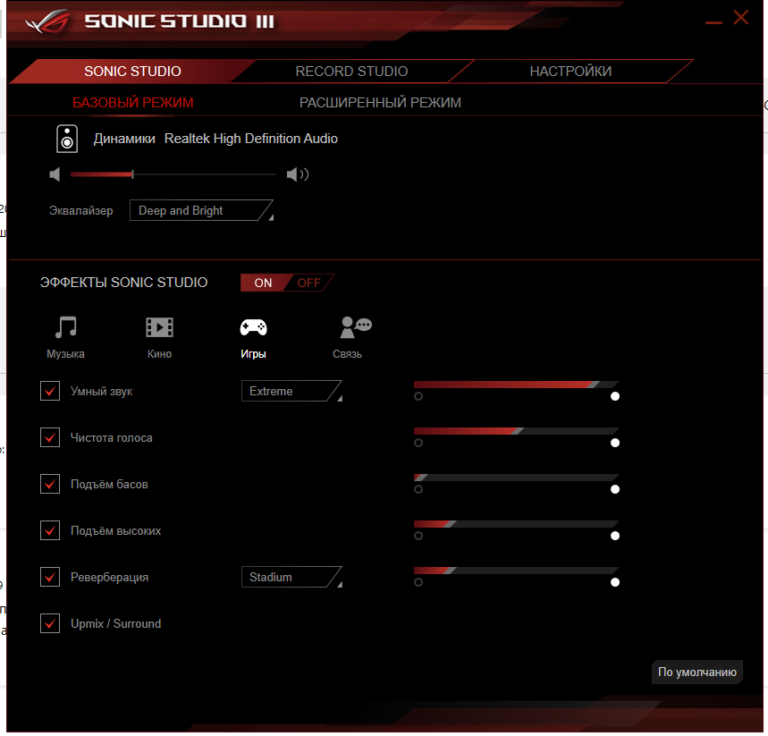This screenshot has width=768, height=736.
Task: Select the Кино film strip icon
Action: [159, 327]
